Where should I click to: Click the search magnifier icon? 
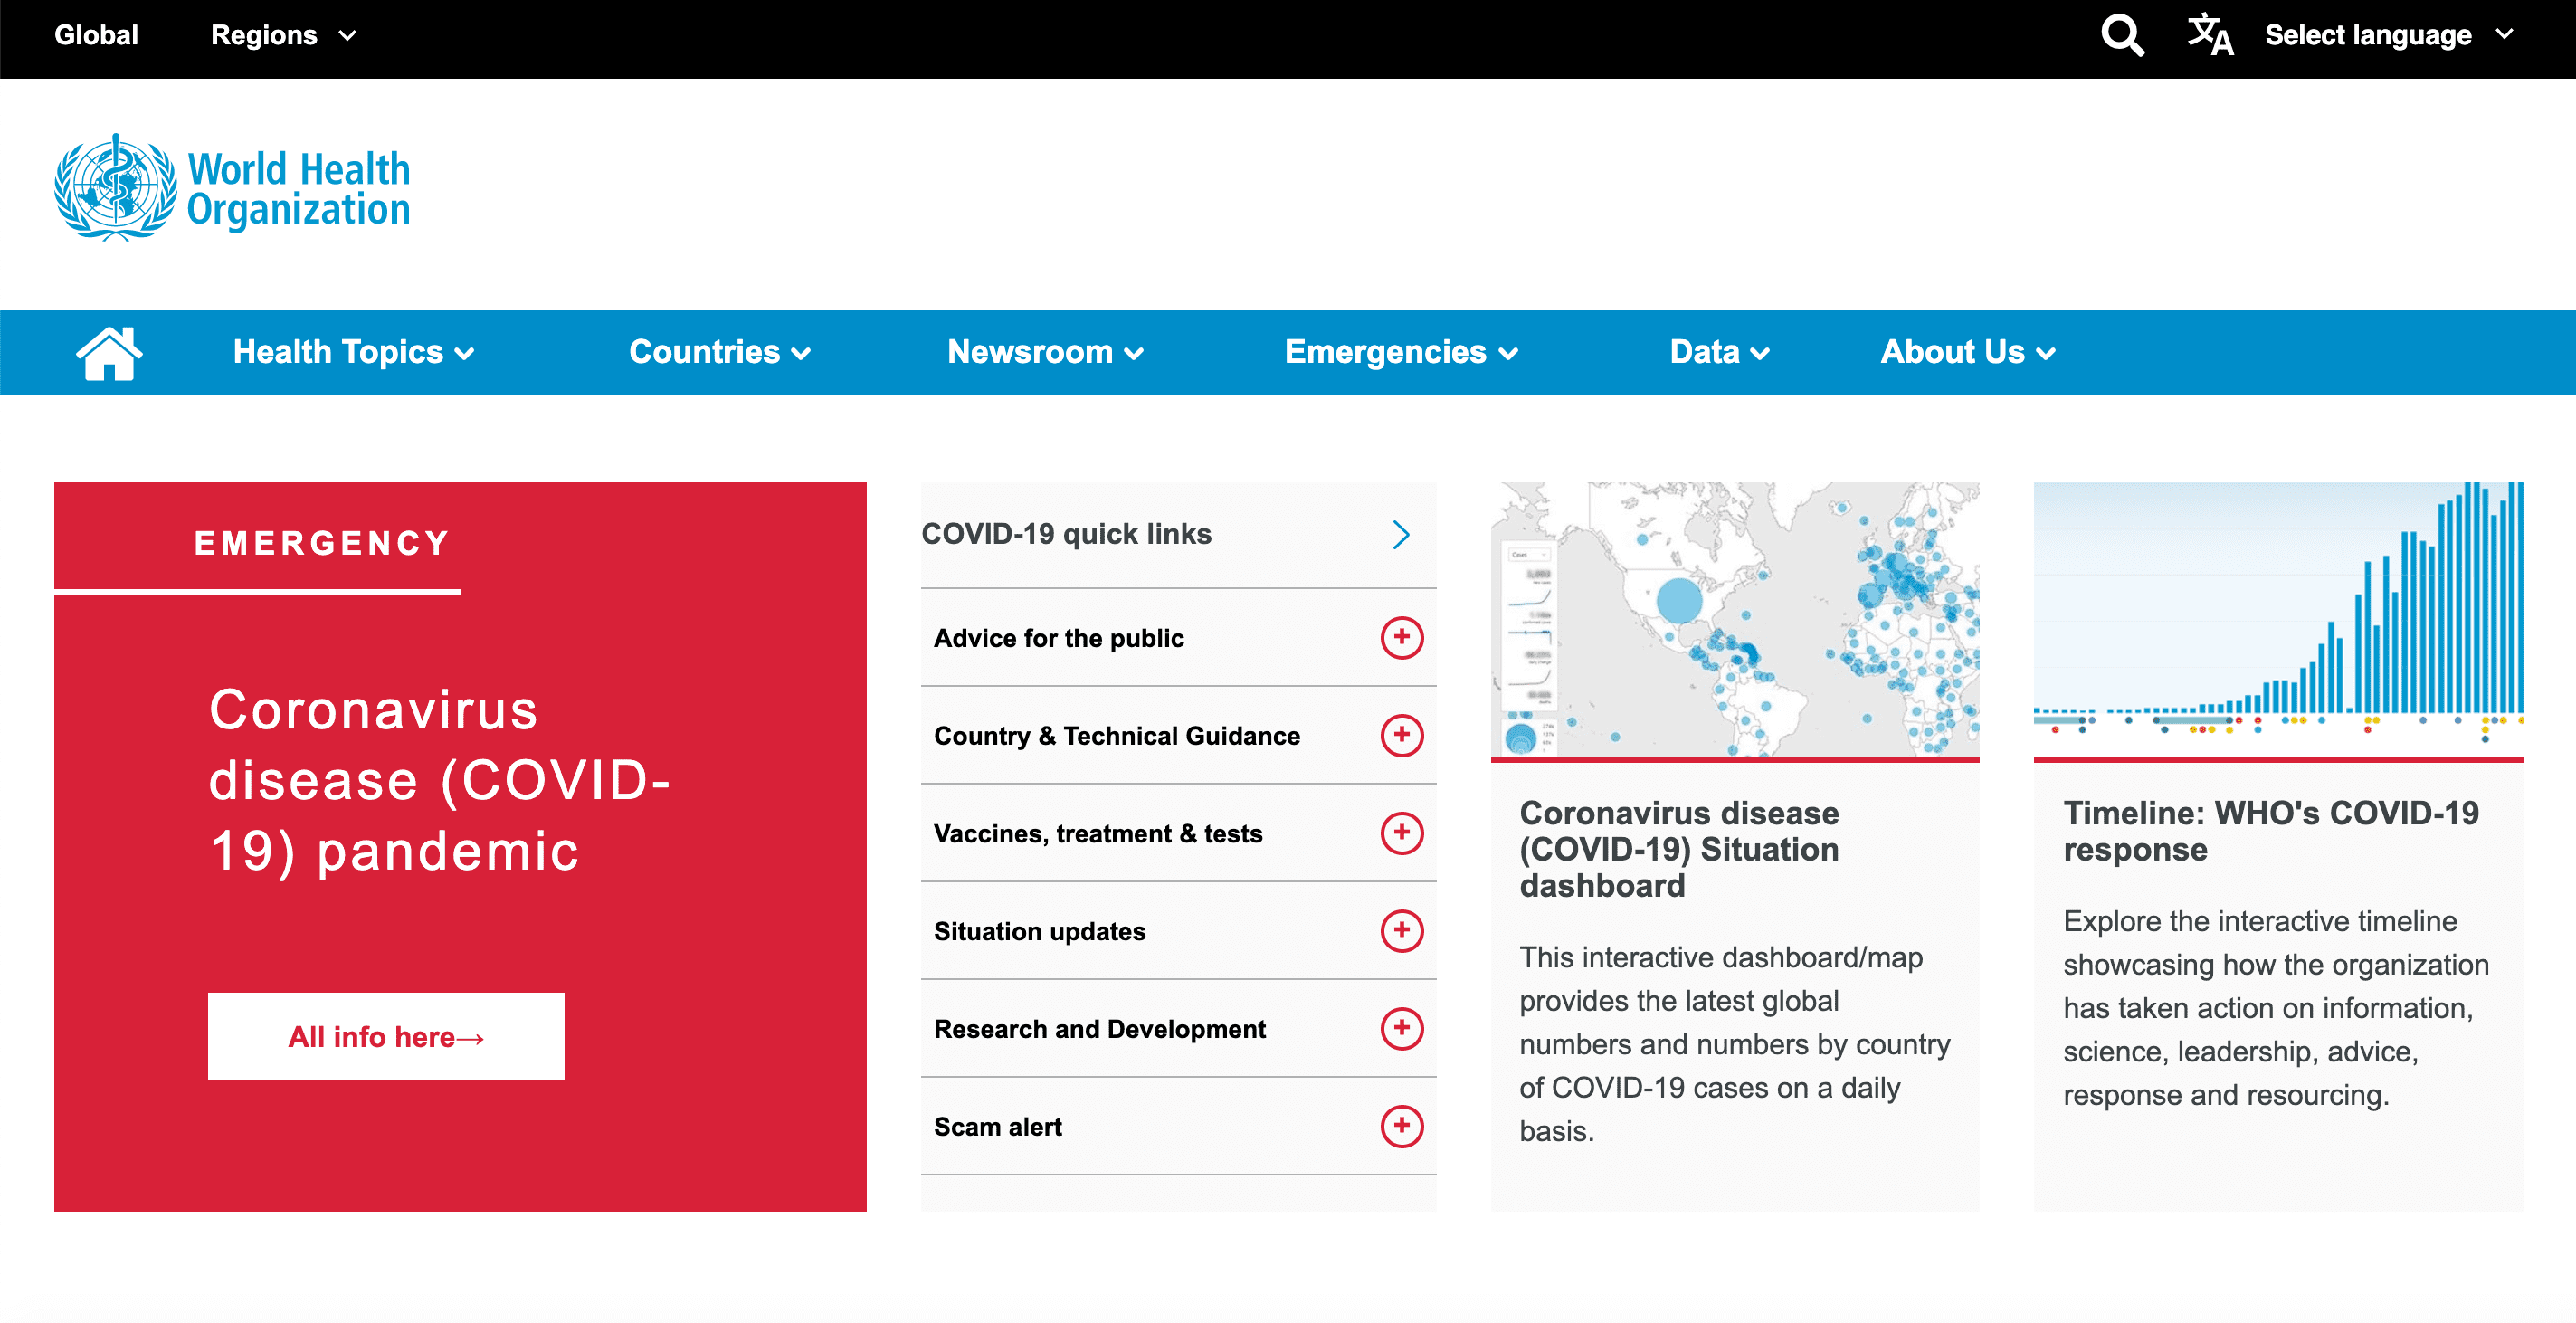(x=2121, y=36)
